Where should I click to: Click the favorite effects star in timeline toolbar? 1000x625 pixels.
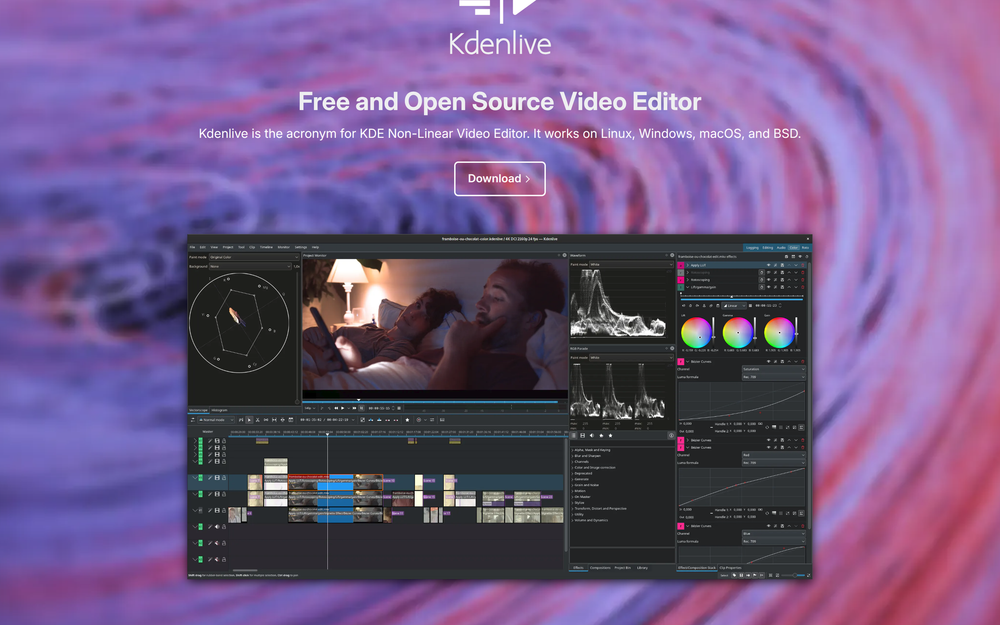(408, 420)
